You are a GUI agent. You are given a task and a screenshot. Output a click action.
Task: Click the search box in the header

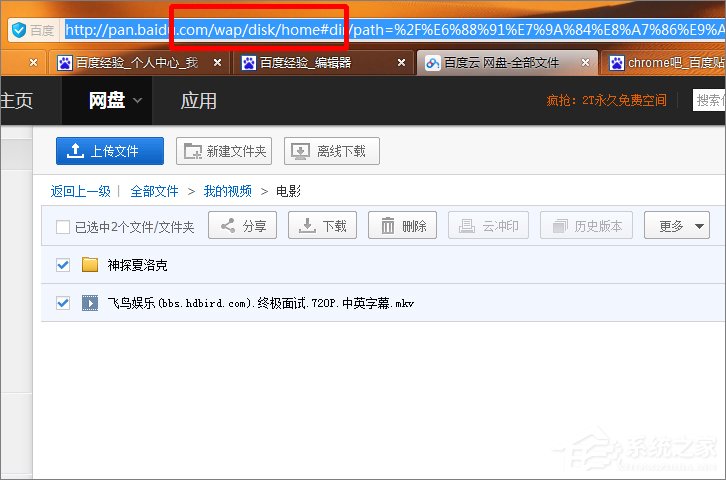pos(709,100)
